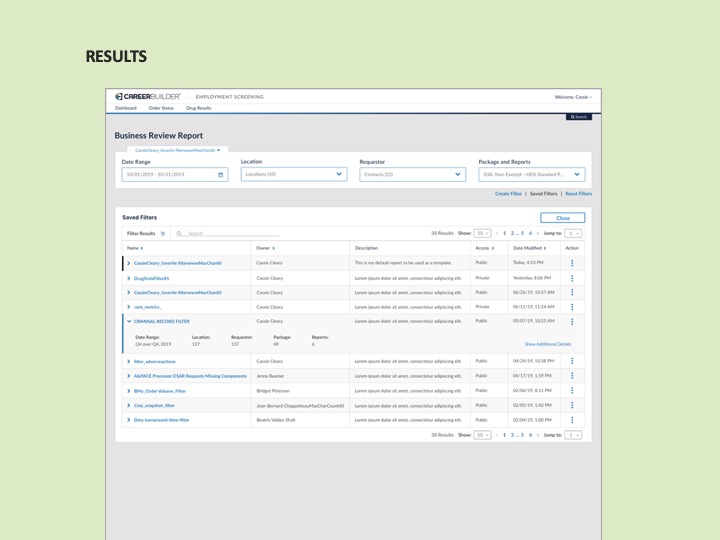The width and height of the screenshot is (720, 540).
Task: Open the BMy_Order Volume_Filter link
Action: pos(160,391)
